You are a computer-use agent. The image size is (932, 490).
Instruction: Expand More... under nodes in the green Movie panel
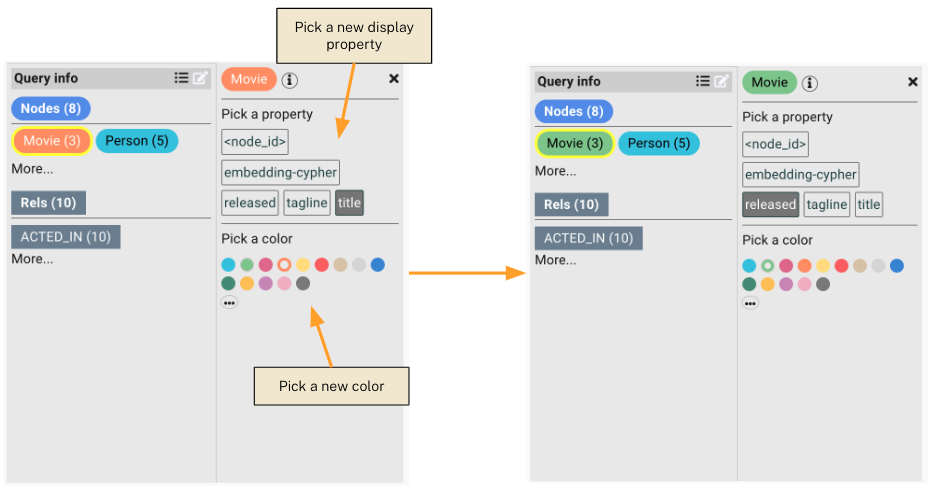click(555, 171)
